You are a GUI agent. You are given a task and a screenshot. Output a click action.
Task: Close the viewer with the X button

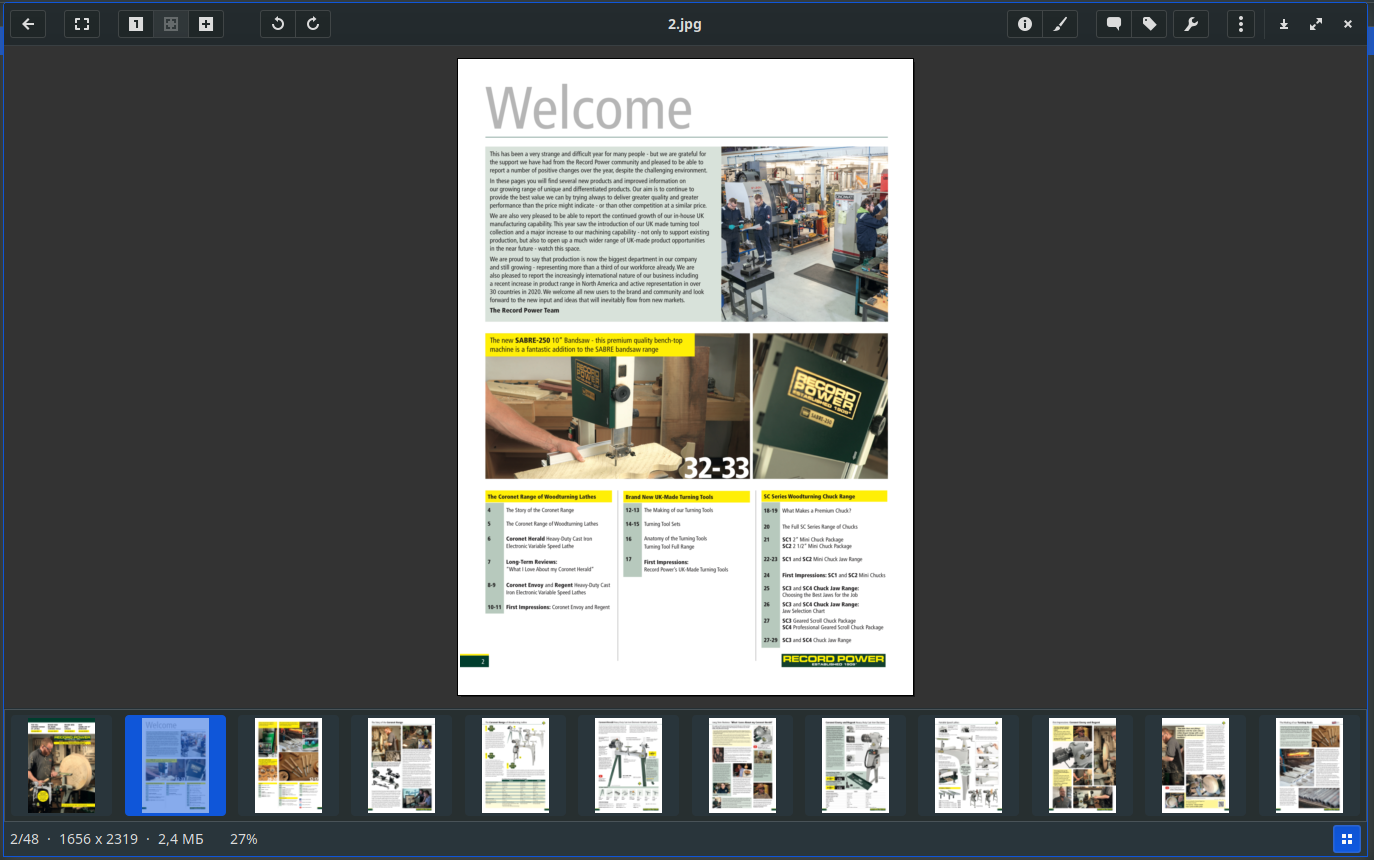tap(1348, 24)
